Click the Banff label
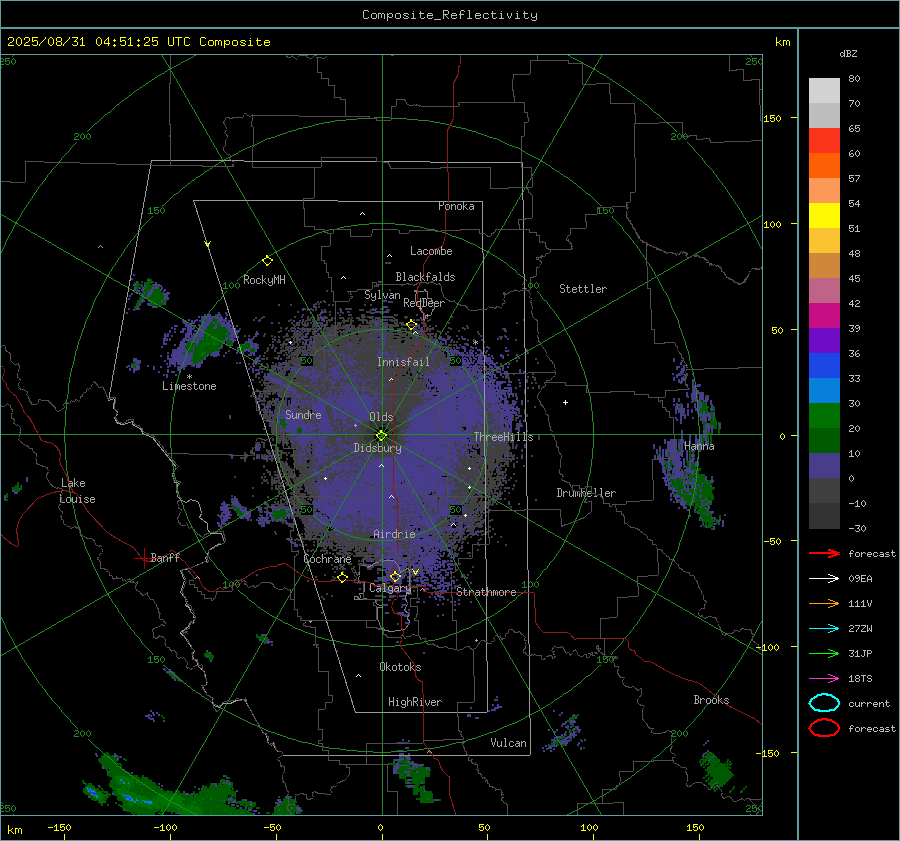Screen dimensions: 900x841 [165, 557]
